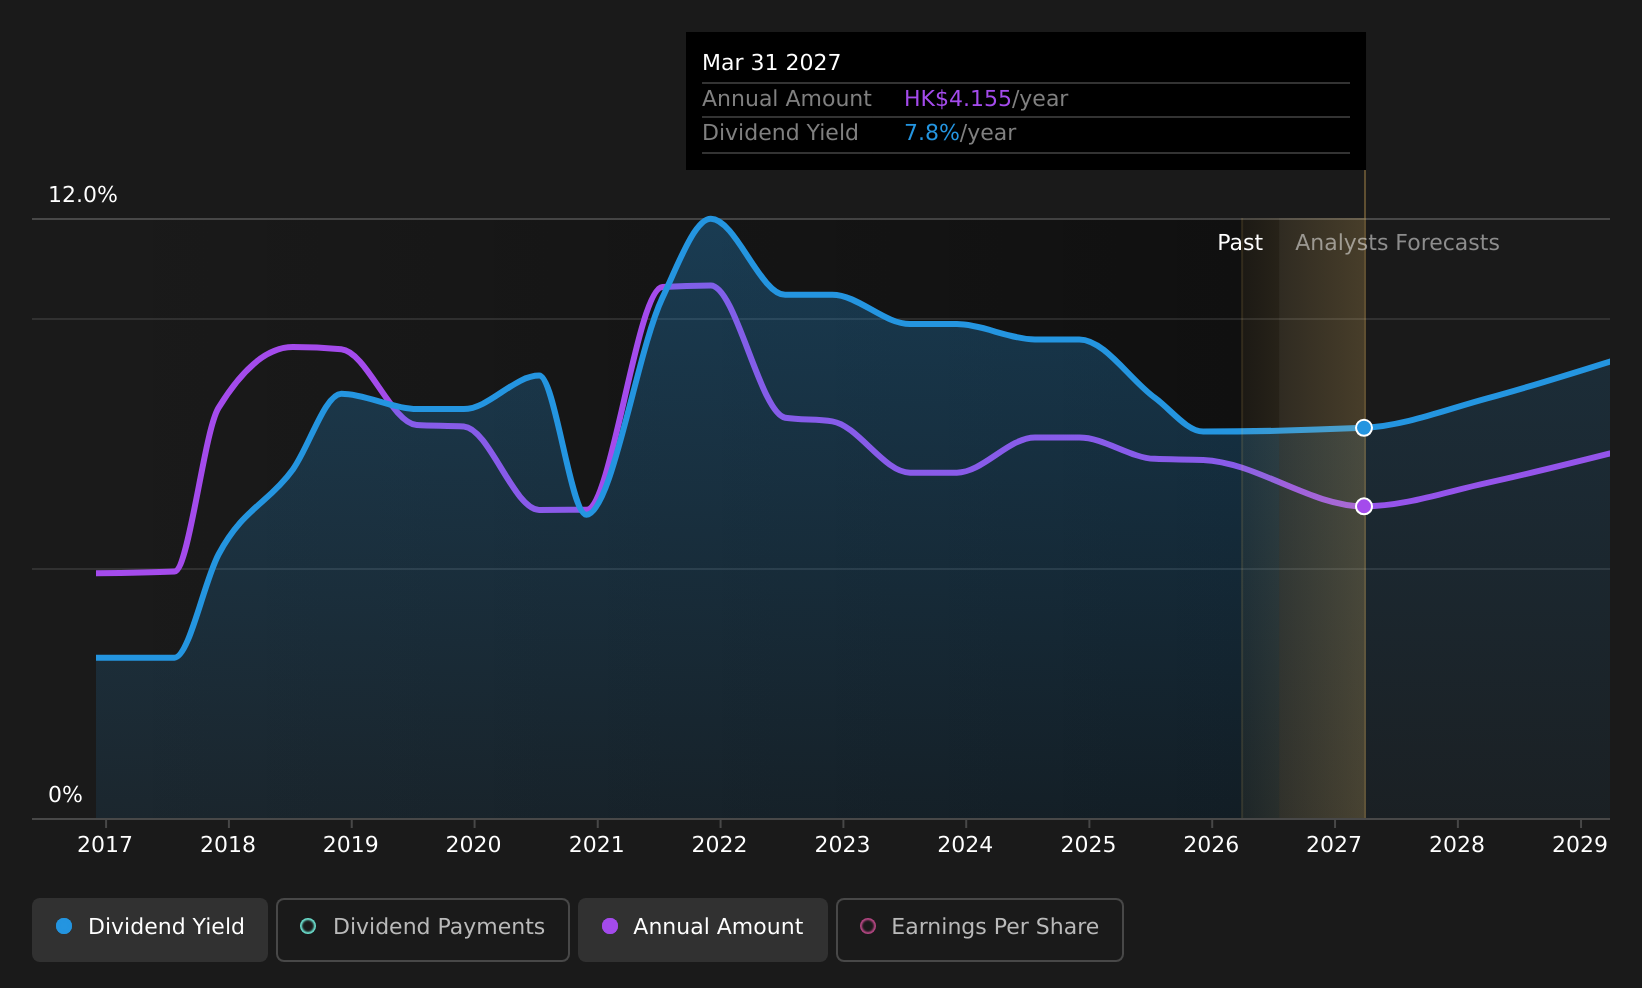This screenshot has width=1642, height=988.
Task: Click the 2020 x-axis label
Action: (474, 845)
